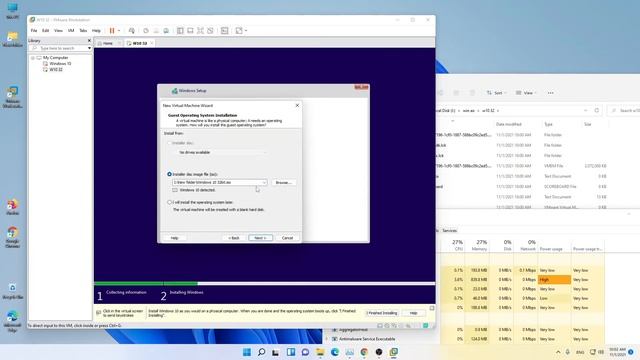The height and width of the screenshot is (360, 640).
Task: Show hidden system tray icons
Action: [558, 352]
